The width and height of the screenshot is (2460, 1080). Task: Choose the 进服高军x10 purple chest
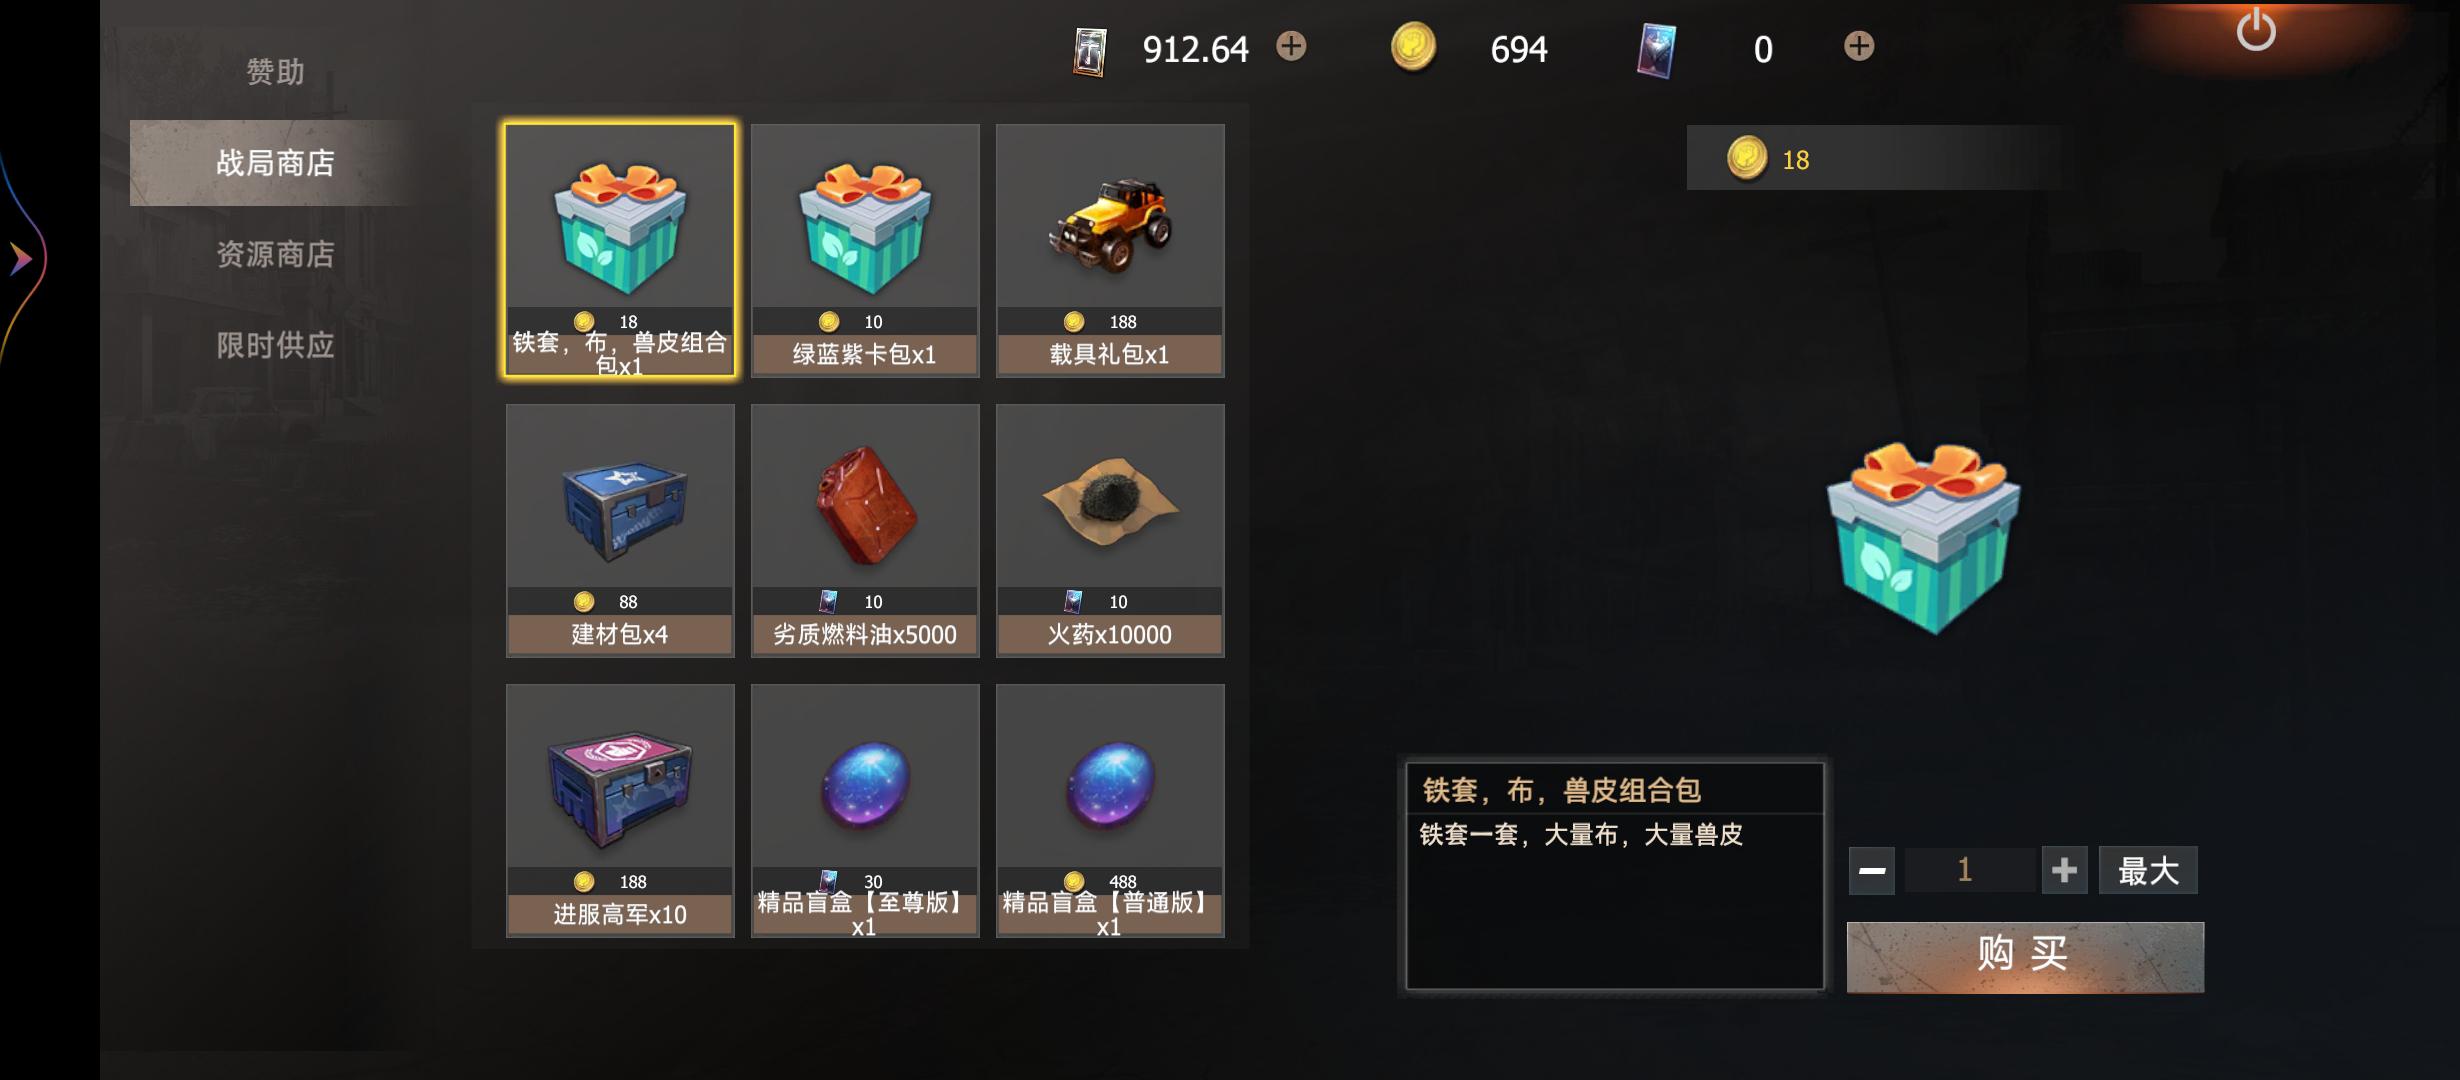click(x=620, y=810)
